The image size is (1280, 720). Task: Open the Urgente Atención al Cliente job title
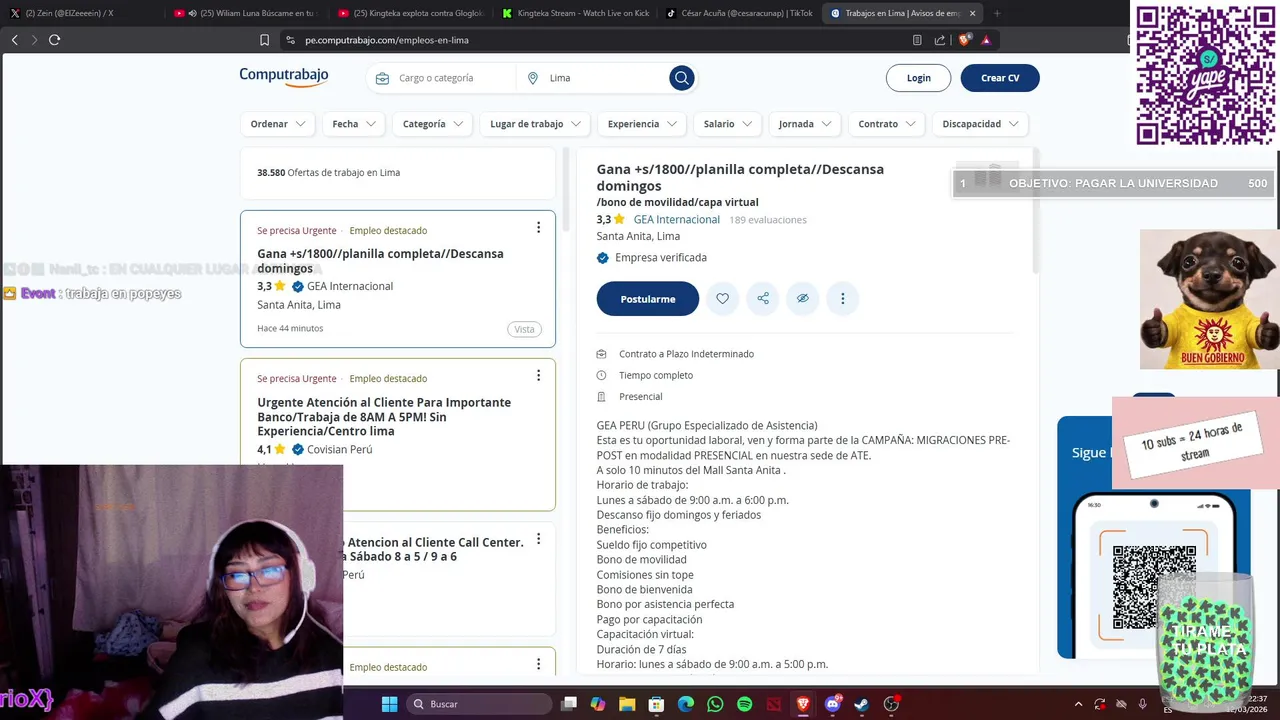[x=384, y=417]
